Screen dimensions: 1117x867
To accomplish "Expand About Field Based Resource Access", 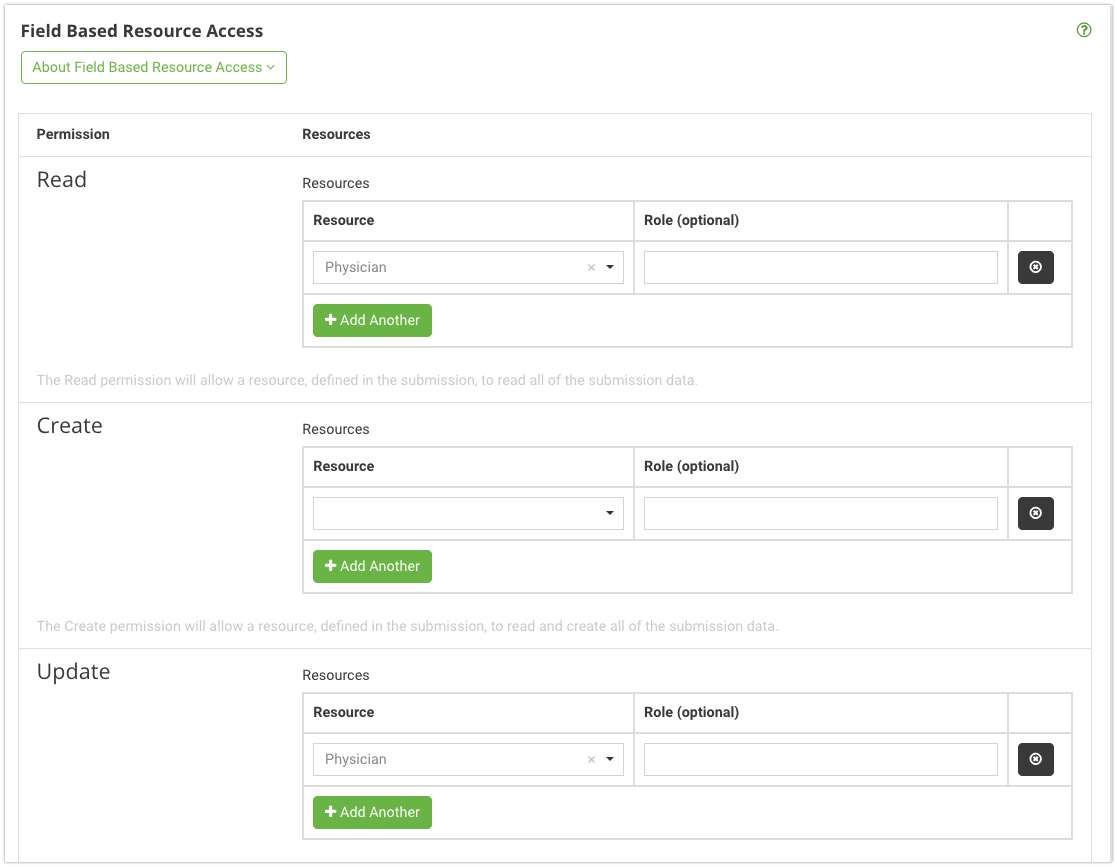I will [x=154, y=67].
